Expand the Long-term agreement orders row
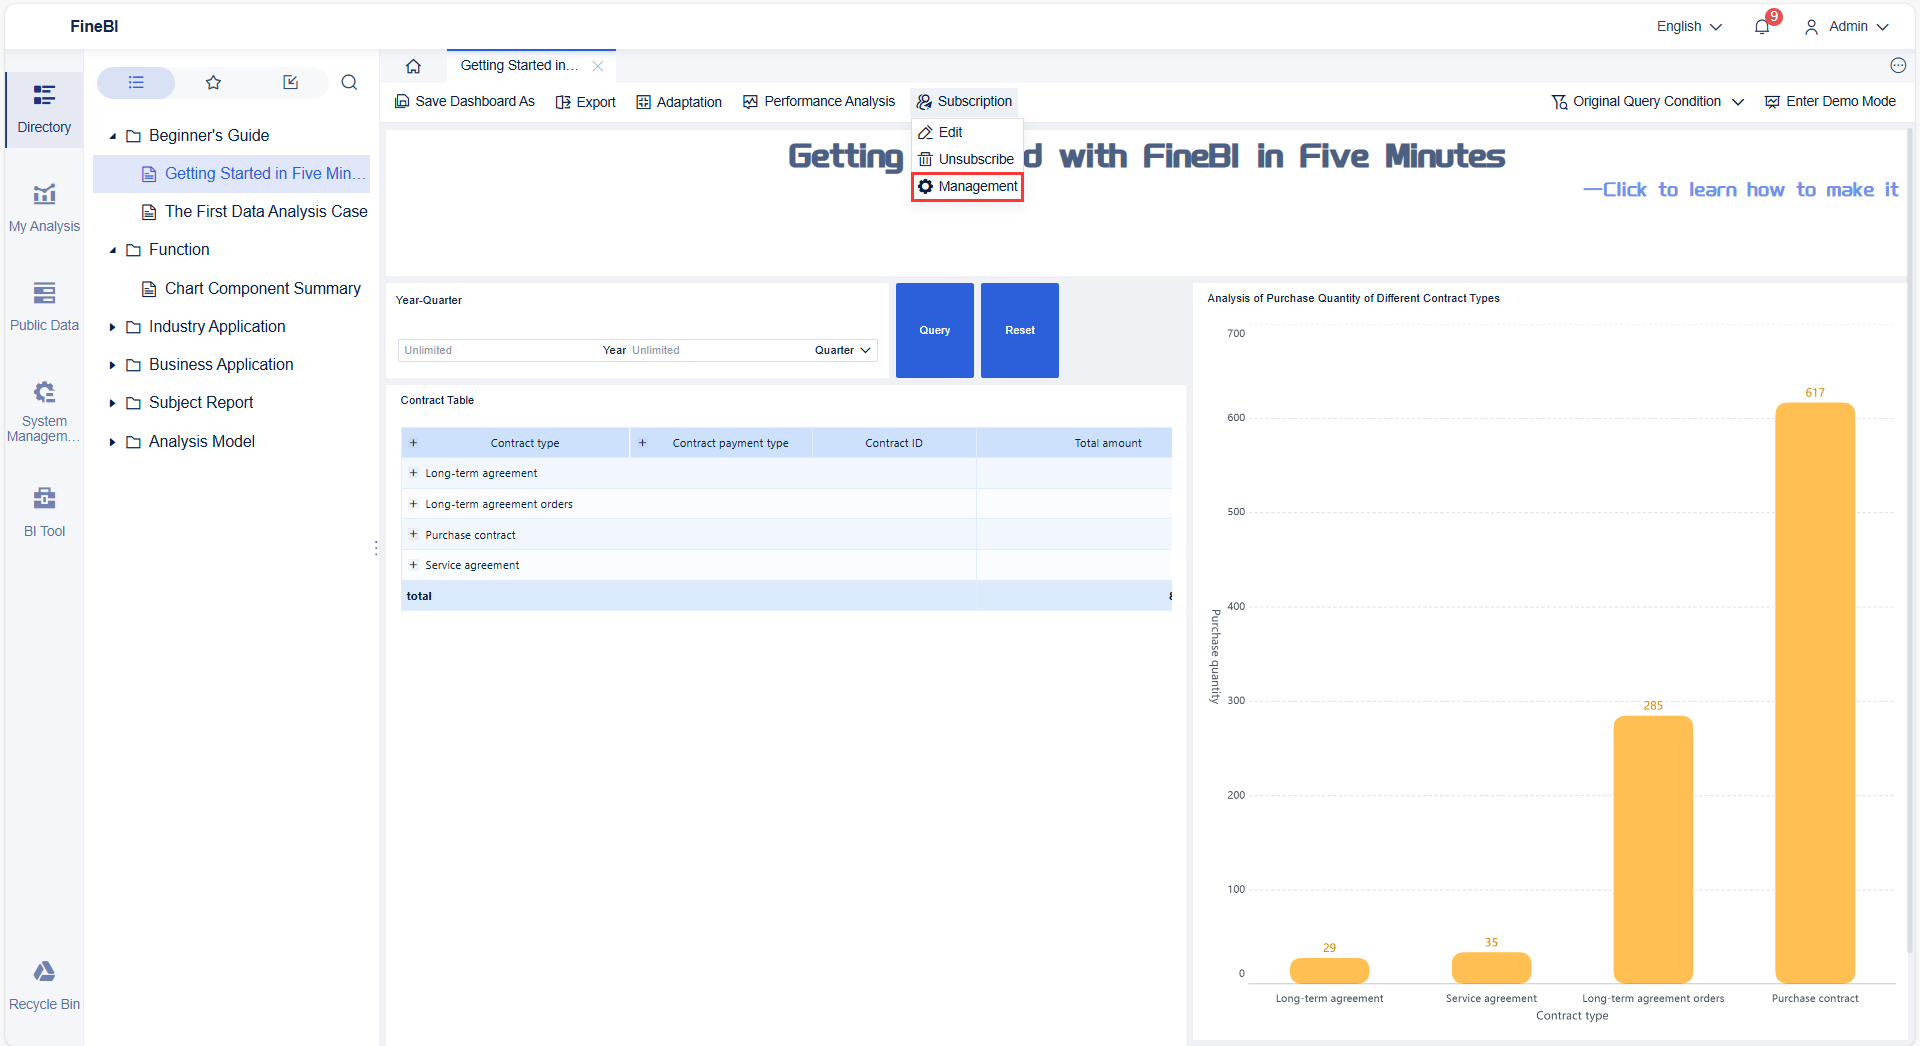 point(413,504)
